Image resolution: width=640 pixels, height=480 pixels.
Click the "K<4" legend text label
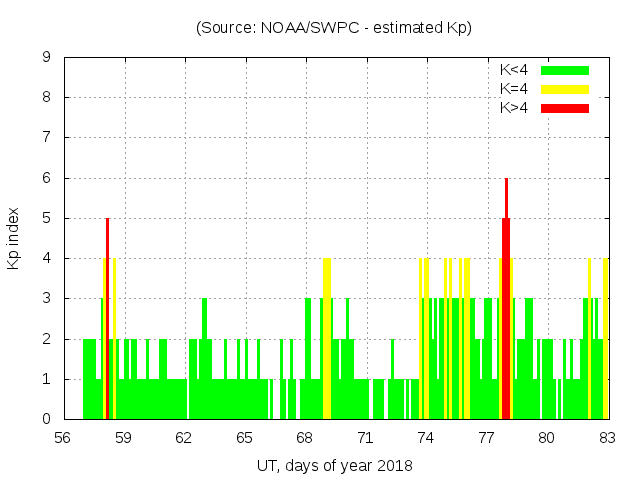coord(515,70)
